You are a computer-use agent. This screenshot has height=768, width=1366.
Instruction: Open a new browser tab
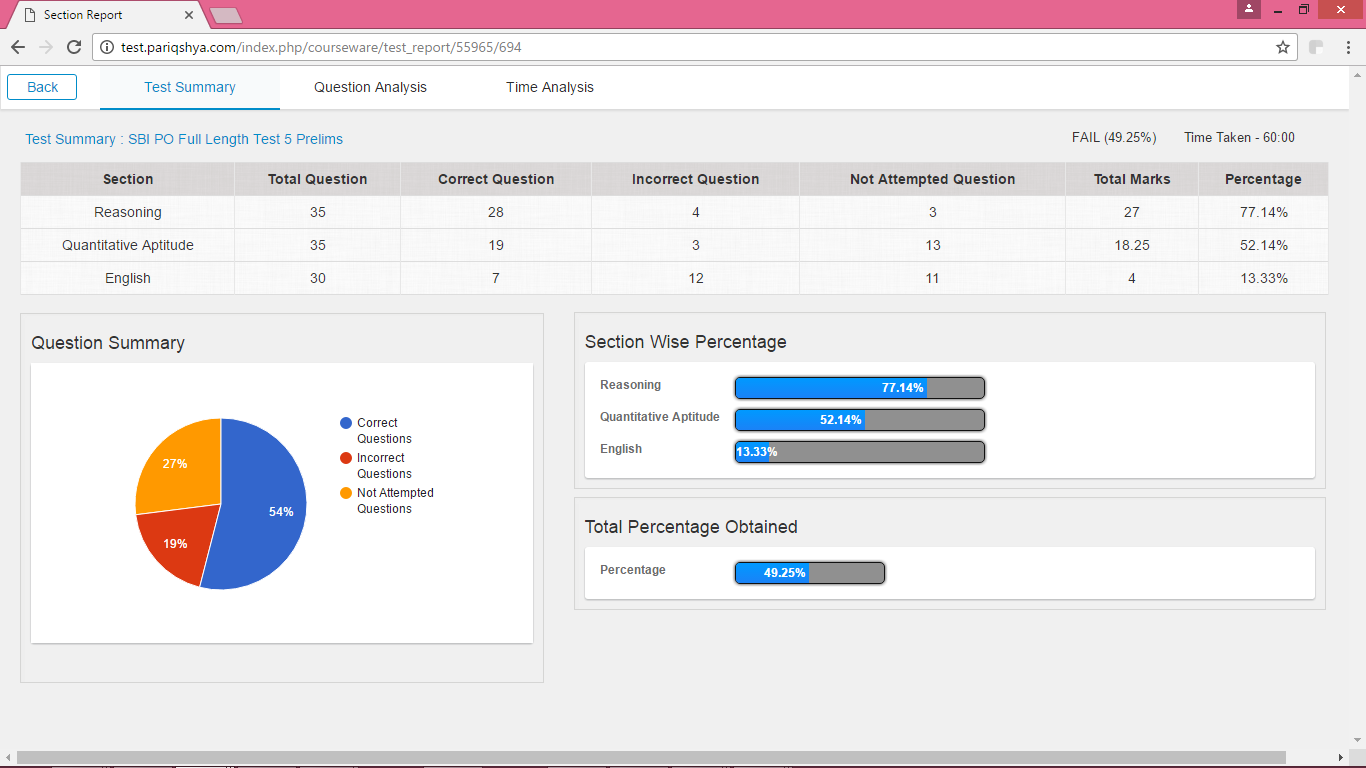(x=226, y=15)
